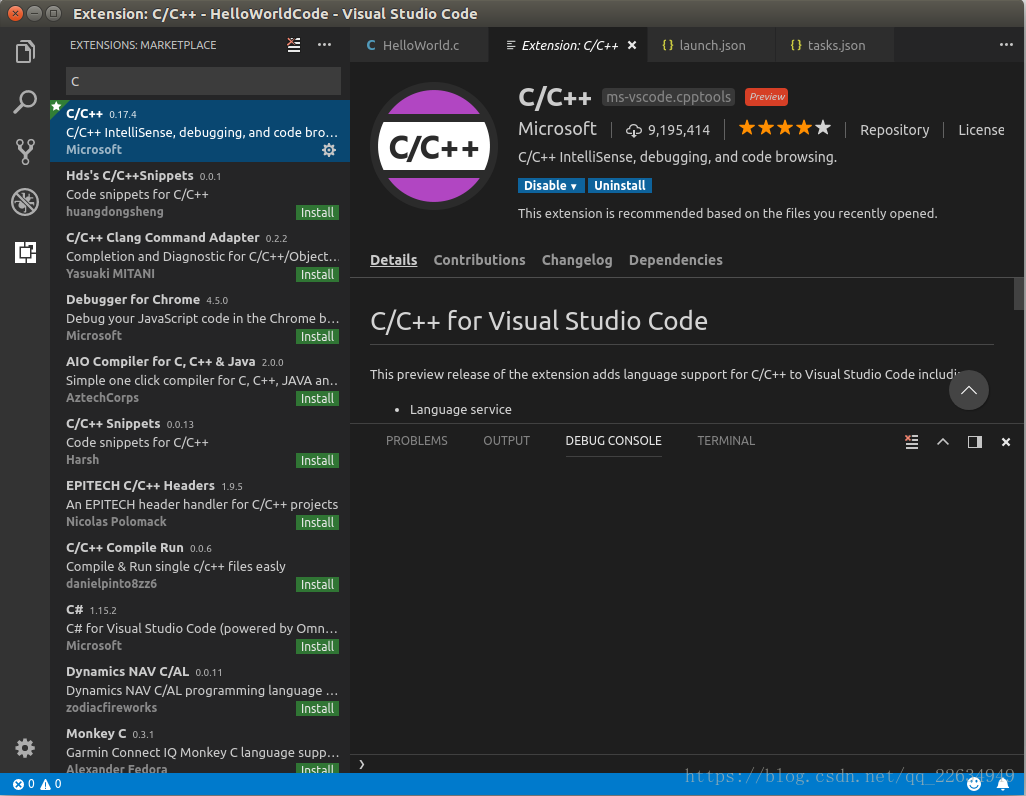Install EPITECH C/C++ Headers extension
The image size is (1026, 796).
click(317, 522)
